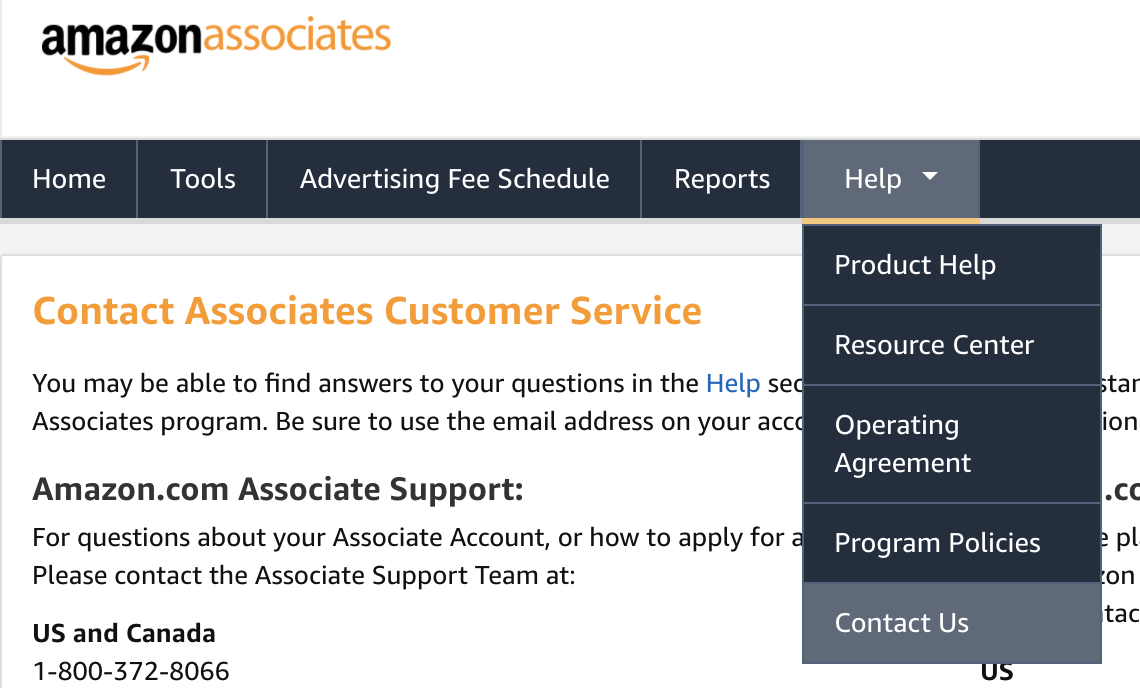The height and width of the screenshot is (688, 1140).
Task: Go to the Home navigation tab
Action: [x=69, y=179]
